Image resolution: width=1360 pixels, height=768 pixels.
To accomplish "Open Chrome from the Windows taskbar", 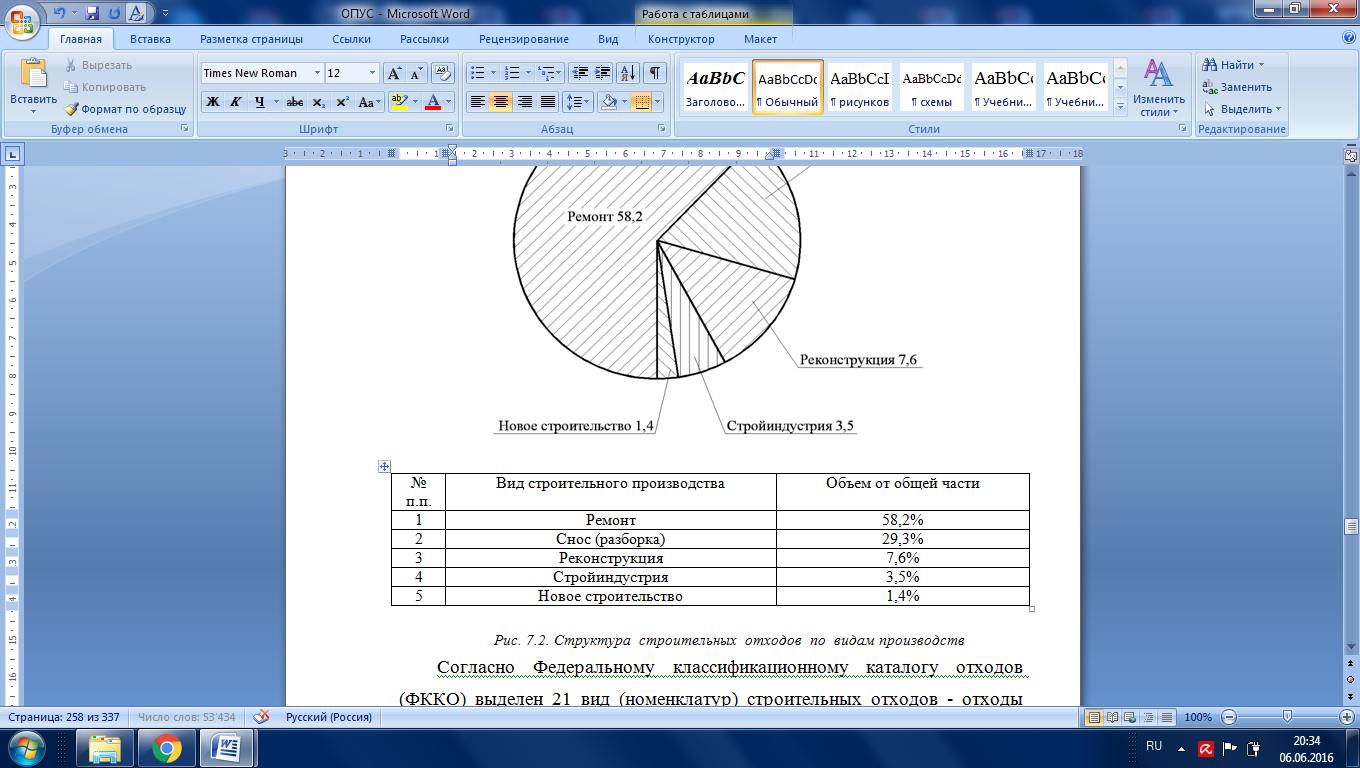I will 166,747.
